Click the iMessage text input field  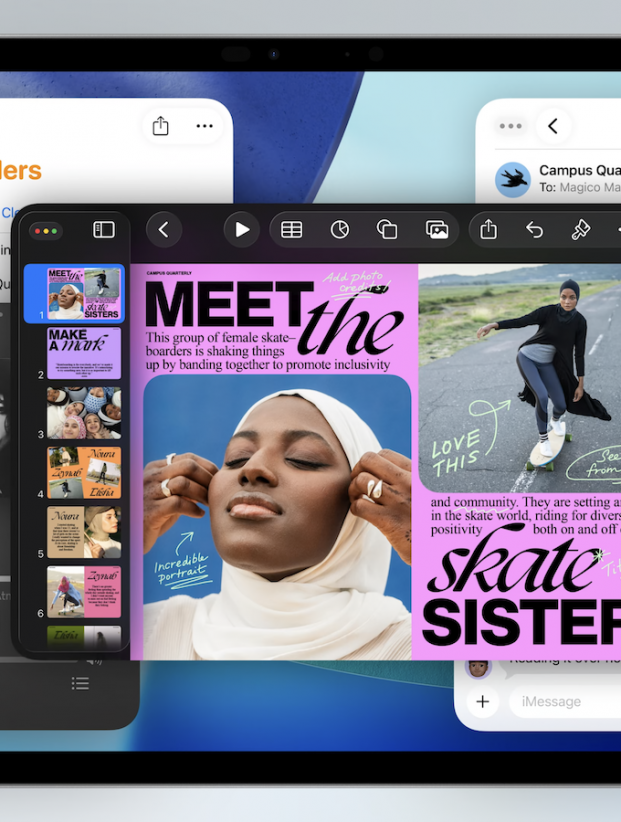point(565,702)
